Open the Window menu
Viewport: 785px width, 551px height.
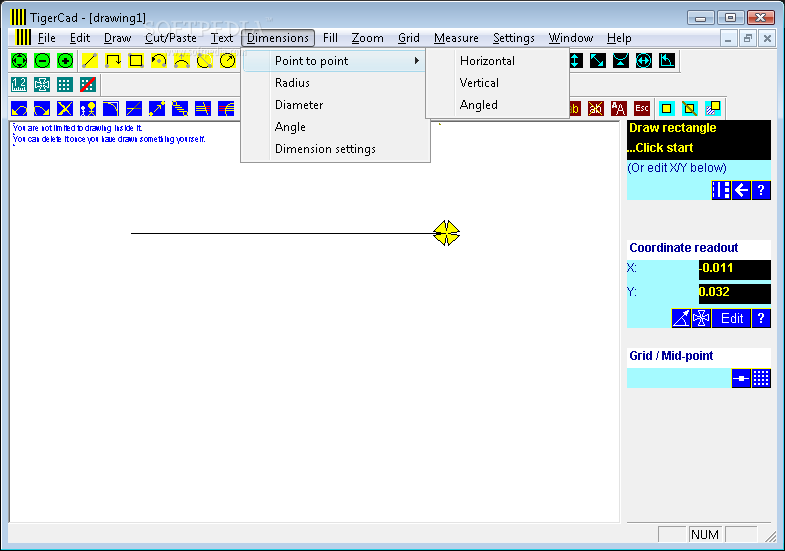tap(571, 38)
